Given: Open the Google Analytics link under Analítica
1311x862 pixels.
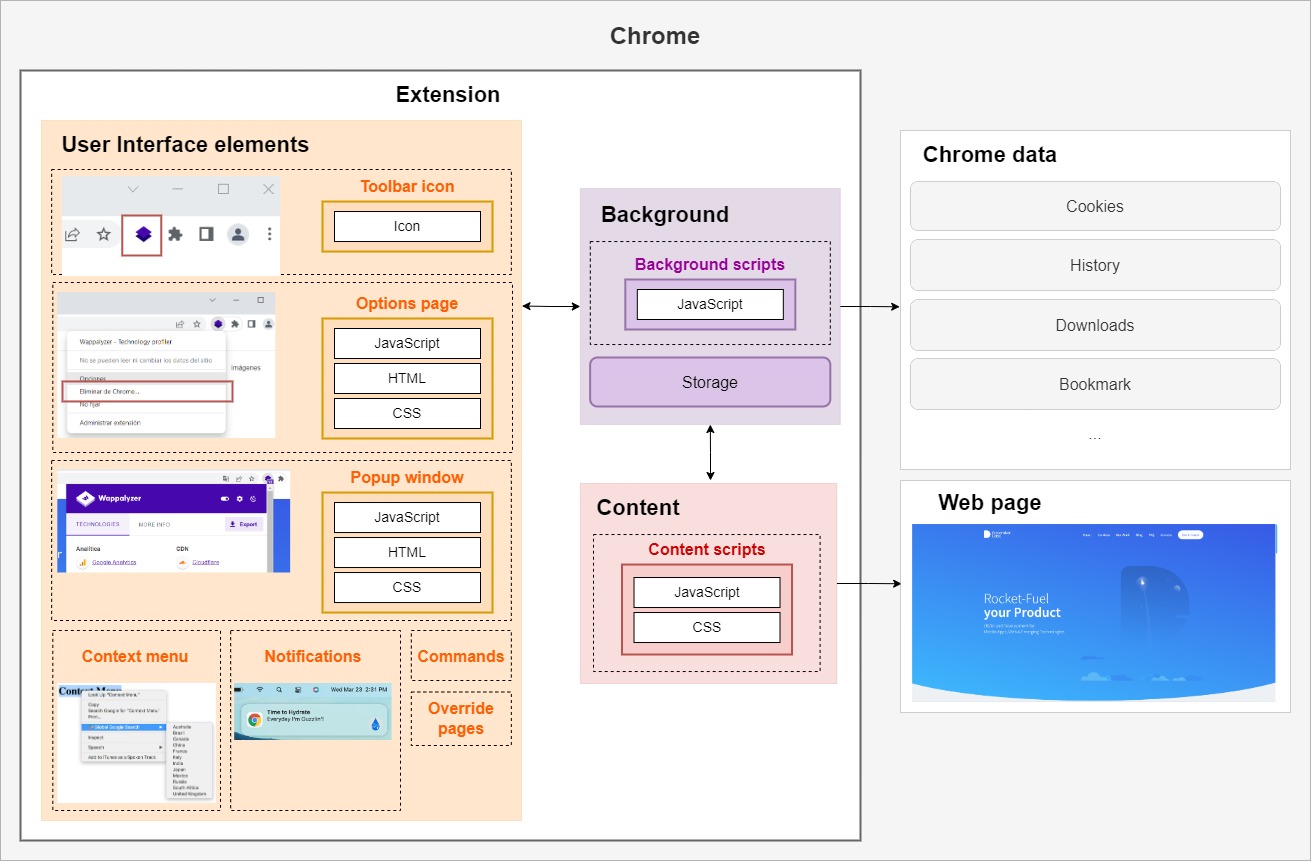Looking at the screenshot, I should click(x=114, y=562).
